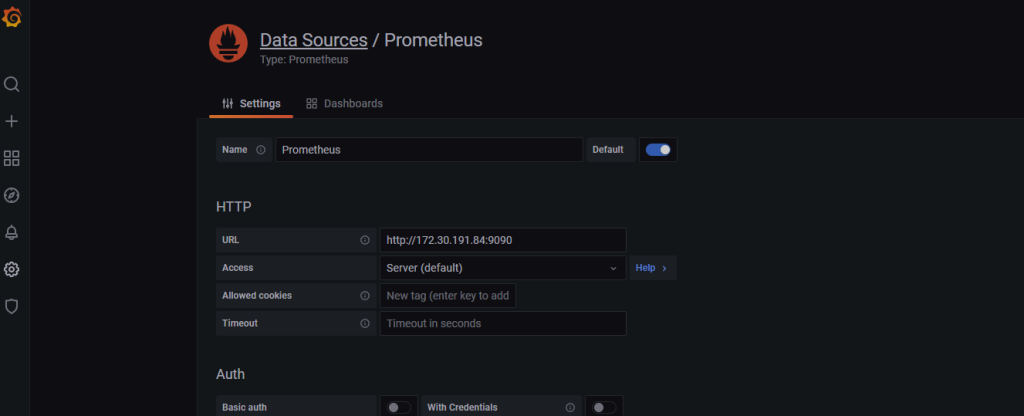Click the URL input field

[x=503, y=240]
